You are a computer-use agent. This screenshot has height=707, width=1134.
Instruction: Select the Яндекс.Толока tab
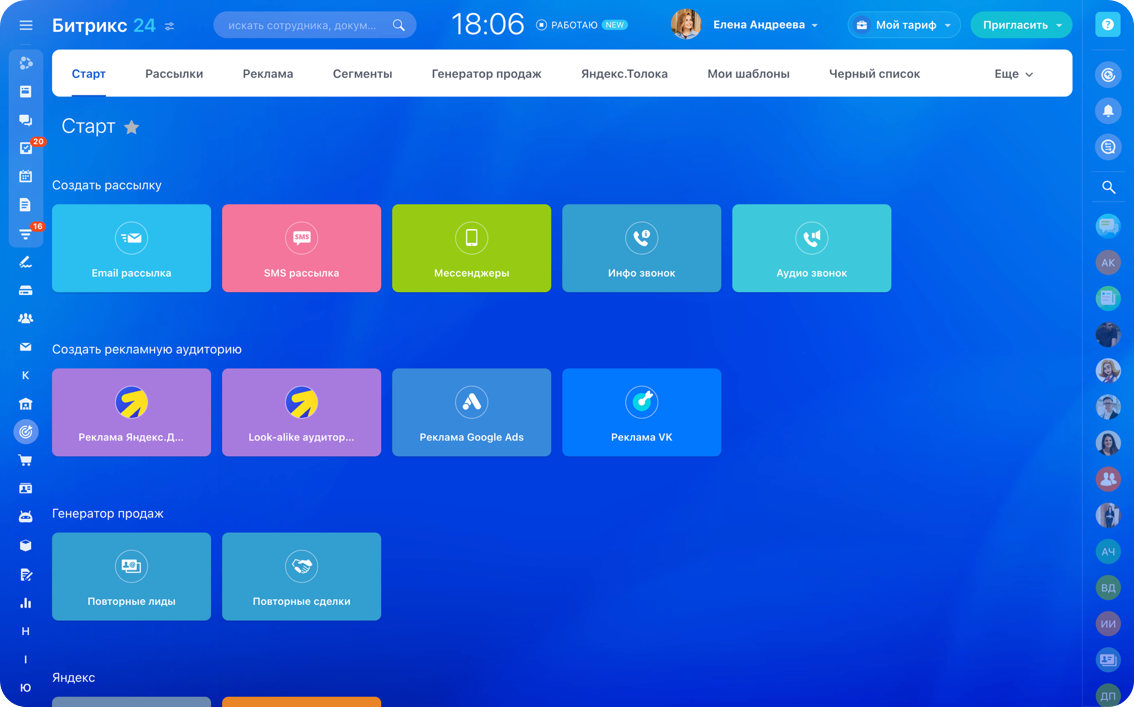624,74
